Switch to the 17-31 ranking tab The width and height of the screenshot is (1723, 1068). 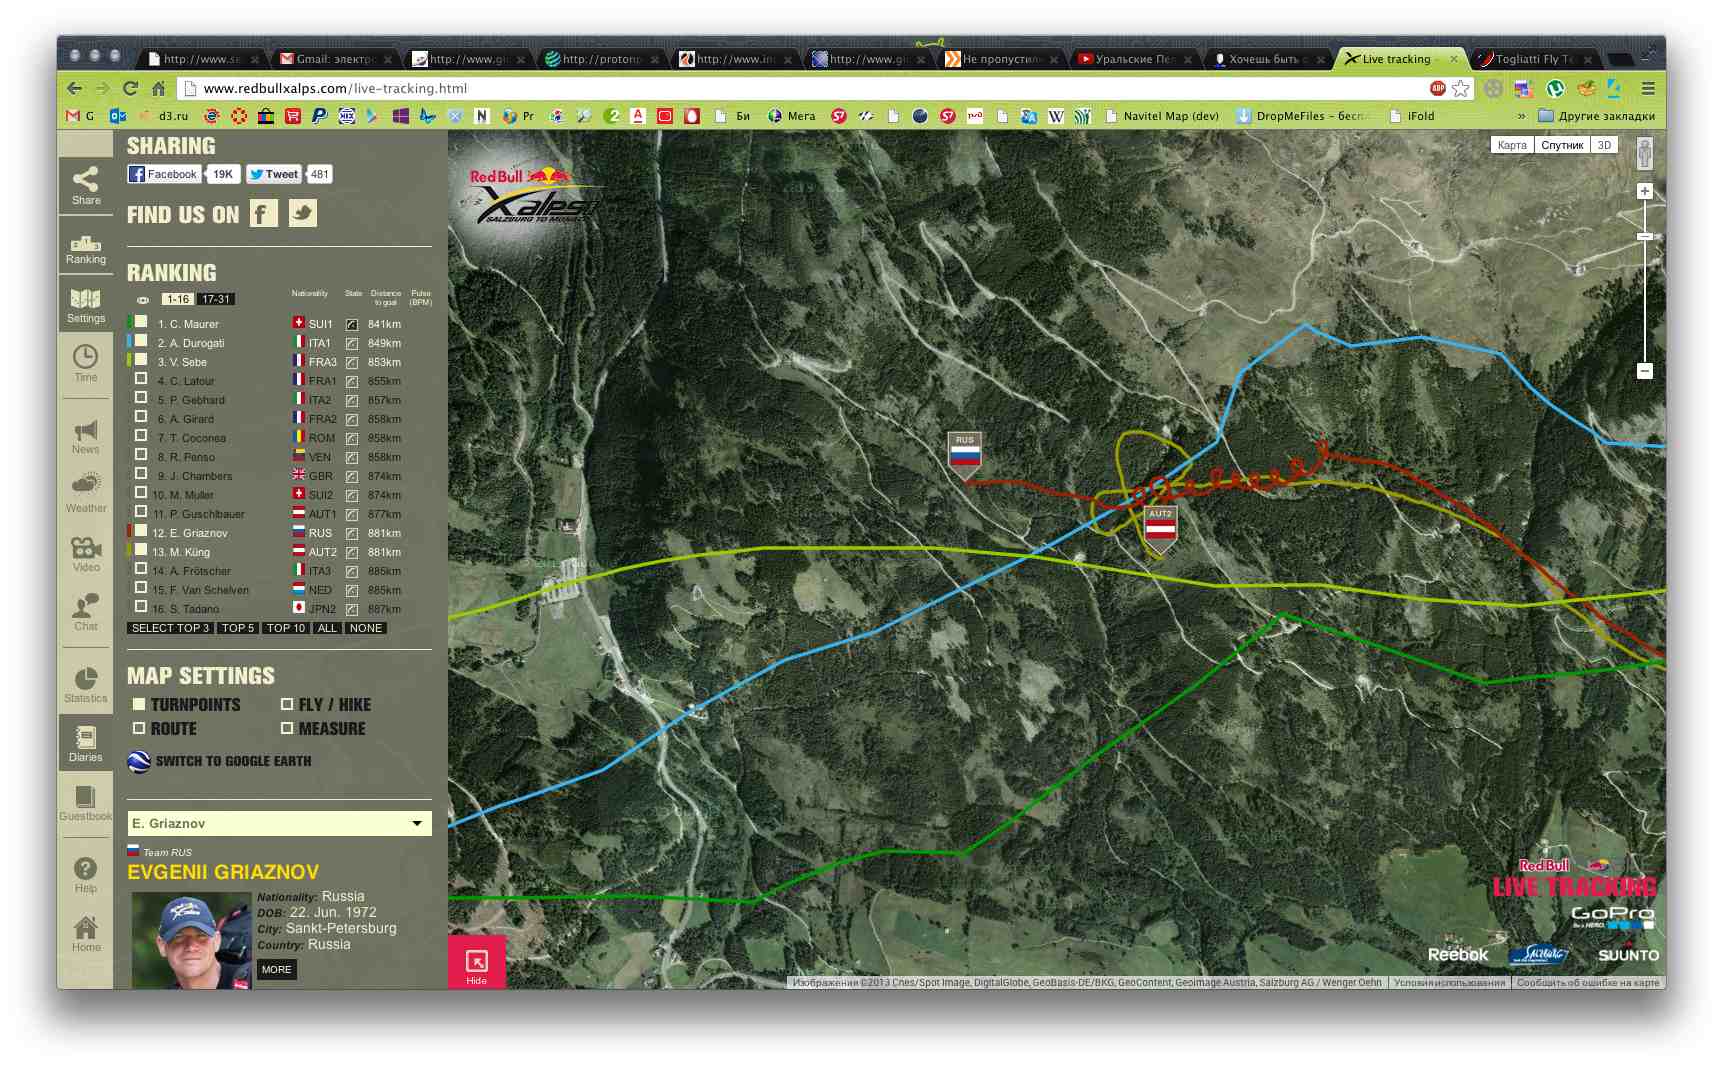(x=216, y=299)
